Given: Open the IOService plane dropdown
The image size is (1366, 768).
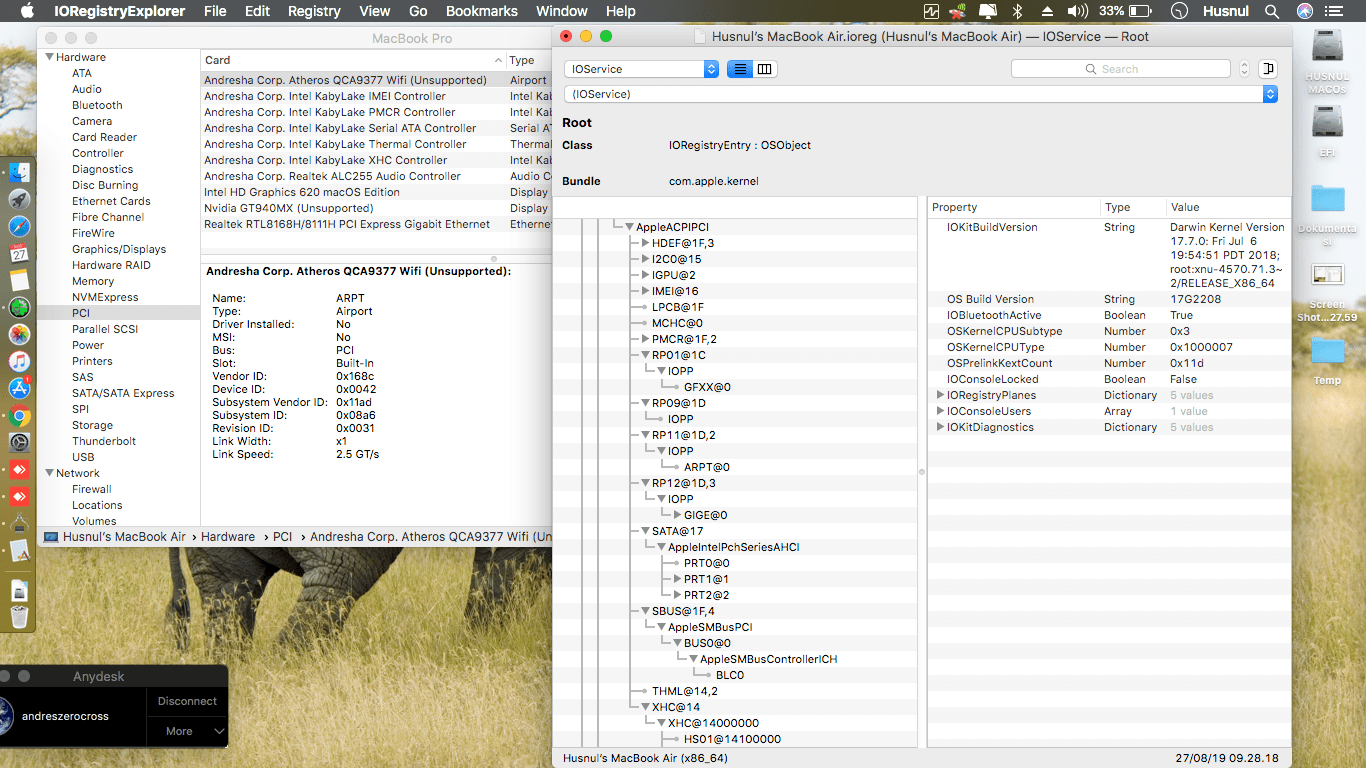Looking at the screenshot, I should [x=642, y=69].
